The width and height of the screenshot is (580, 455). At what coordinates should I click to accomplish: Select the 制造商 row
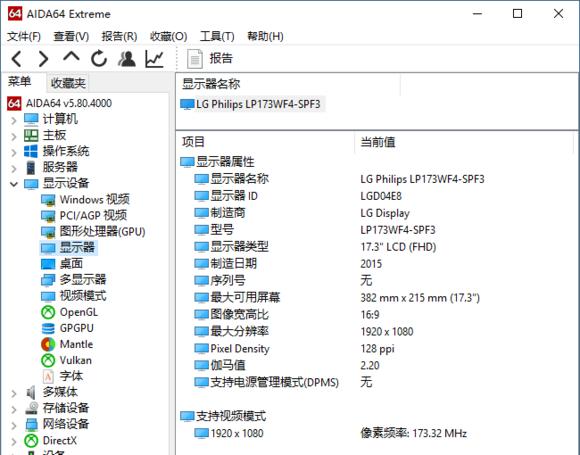pos(220,213)
